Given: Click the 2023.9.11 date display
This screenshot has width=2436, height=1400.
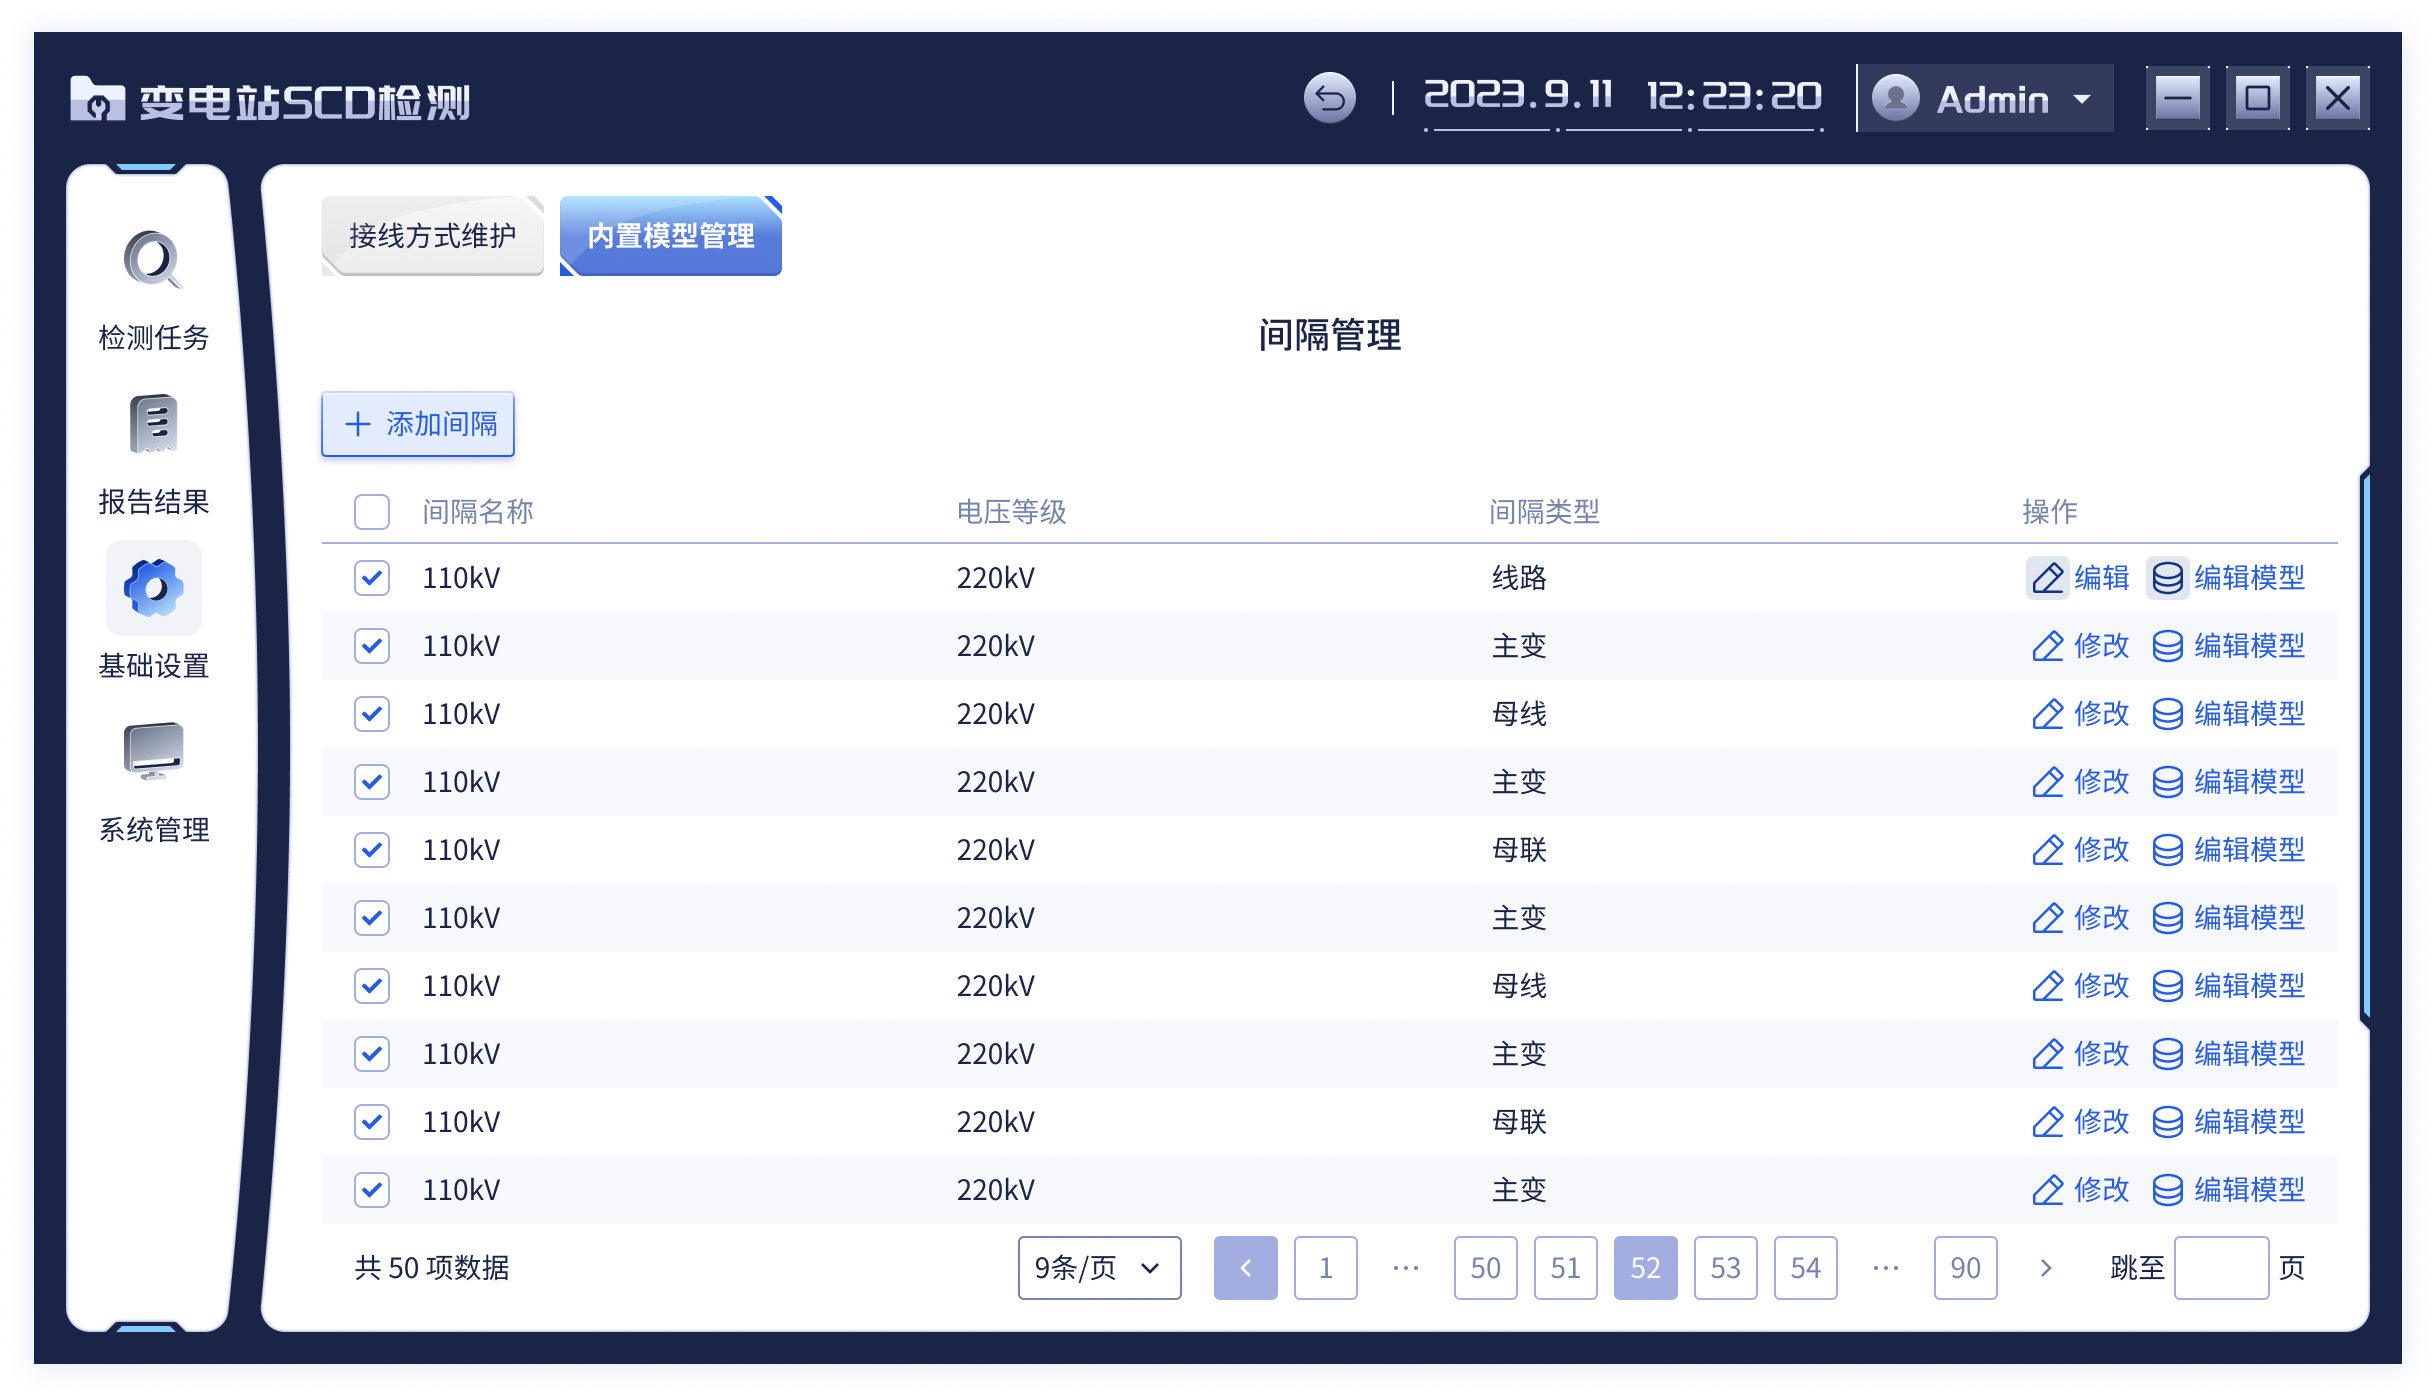Looking at the screenshot, I should pyautogui.click(x=1518, y=96).
